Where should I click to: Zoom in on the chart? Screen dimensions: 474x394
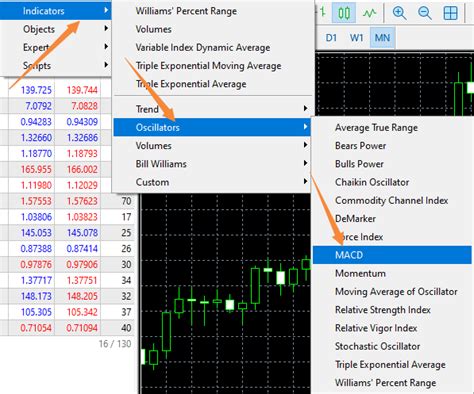(x=399, y=13)
